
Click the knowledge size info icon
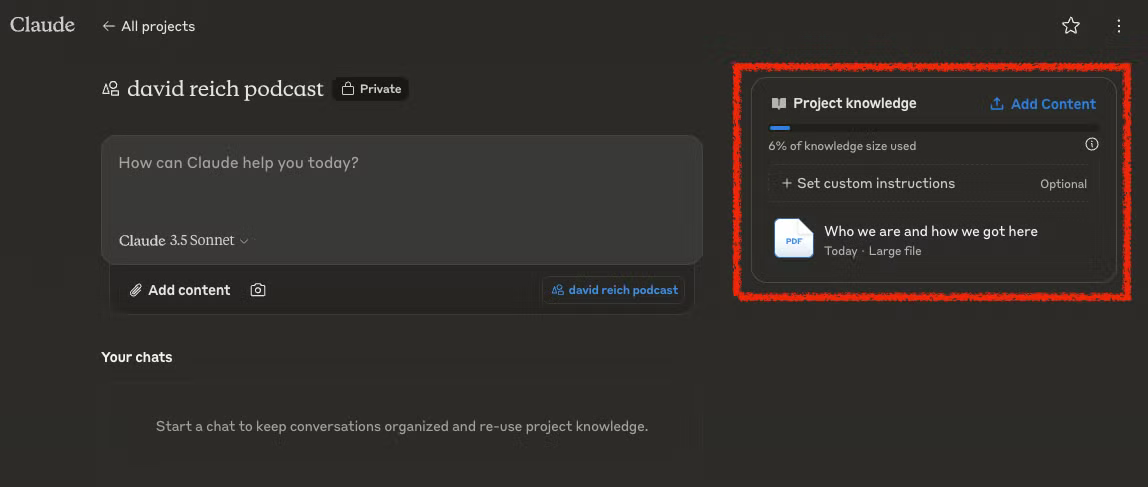[x=1091, y=144]
